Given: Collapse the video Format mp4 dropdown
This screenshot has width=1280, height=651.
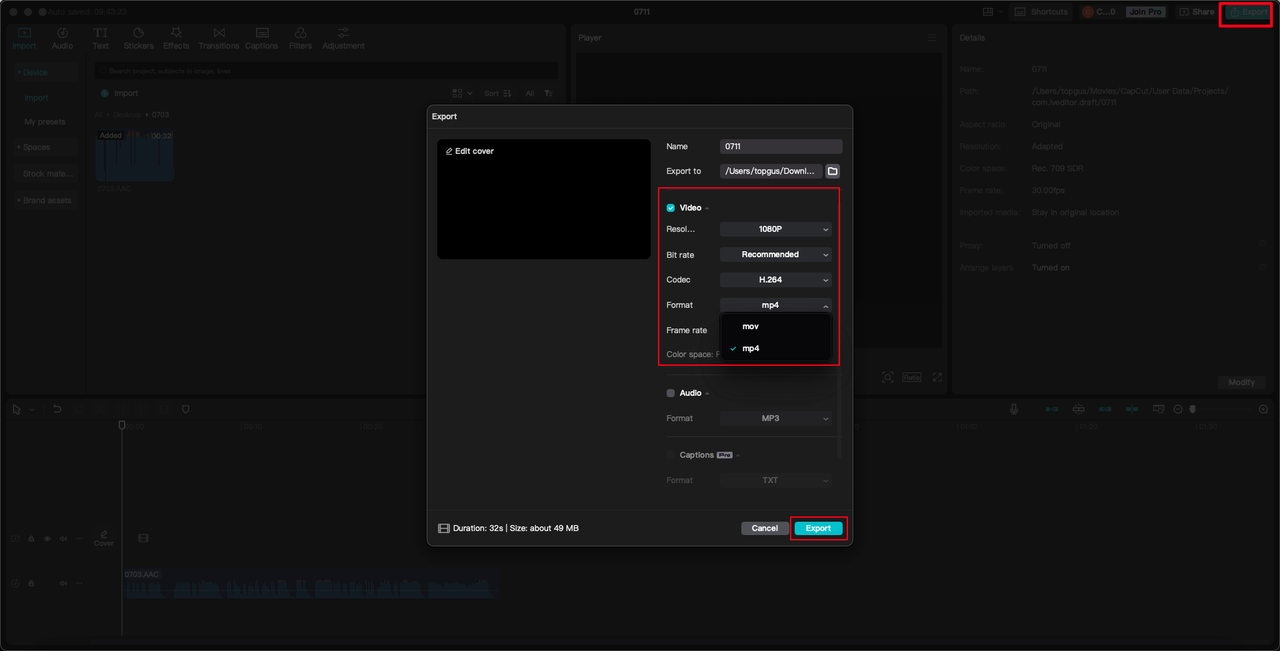Looking at the screenshot, I should click(776, 305).
